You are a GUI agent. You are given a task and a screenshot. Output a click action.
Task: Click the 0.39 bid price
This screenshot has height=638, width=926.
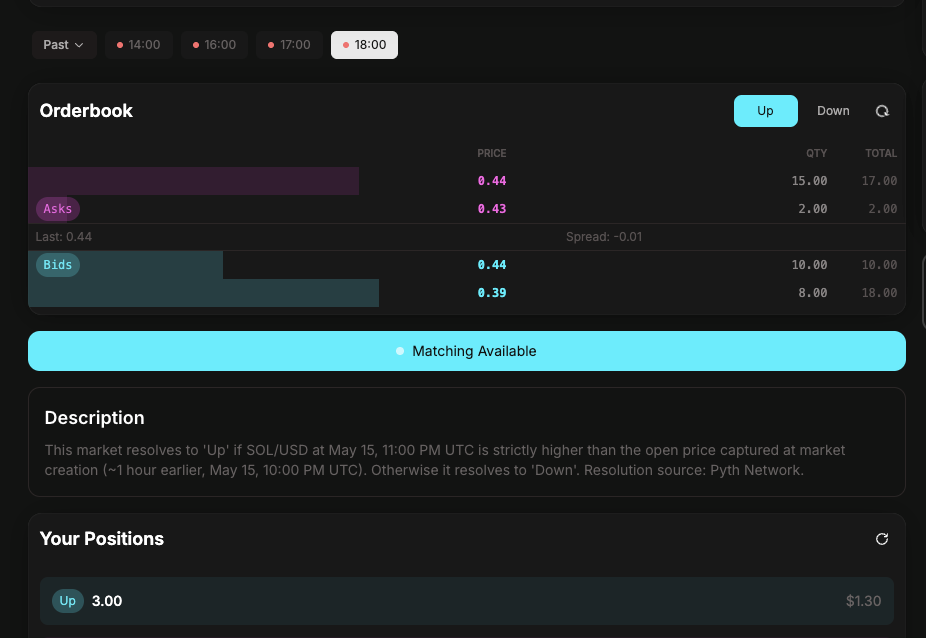(492, 292)
